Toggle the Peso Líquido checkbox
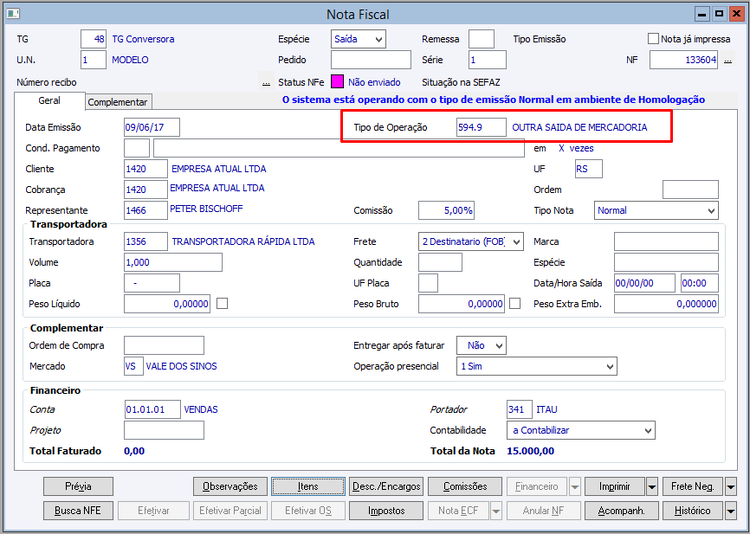Screen dimensions: 750x534 tap(222, 303)
